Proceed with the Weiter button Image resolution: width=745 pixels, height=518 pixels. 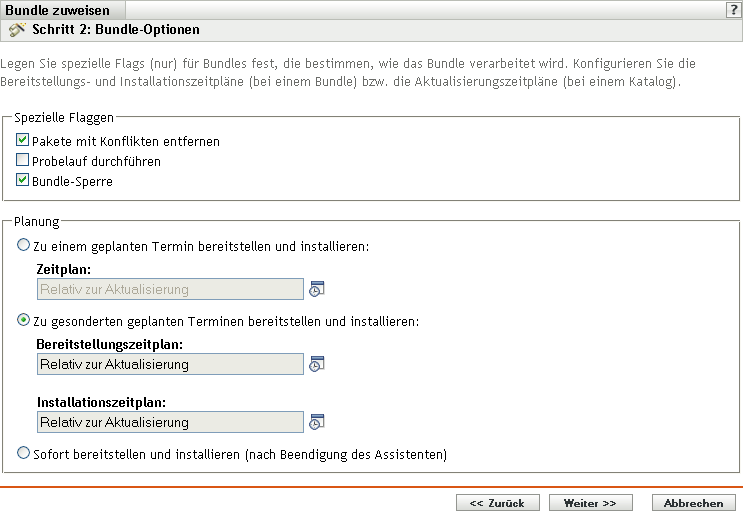(x=589, y=502)
